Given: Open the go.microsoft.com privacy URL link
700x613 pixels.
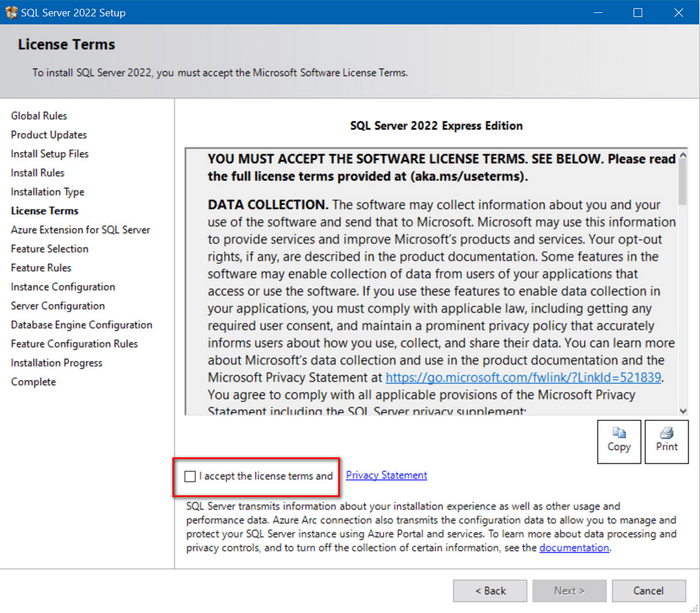Looking at the screenshot, I should point(524,378).
